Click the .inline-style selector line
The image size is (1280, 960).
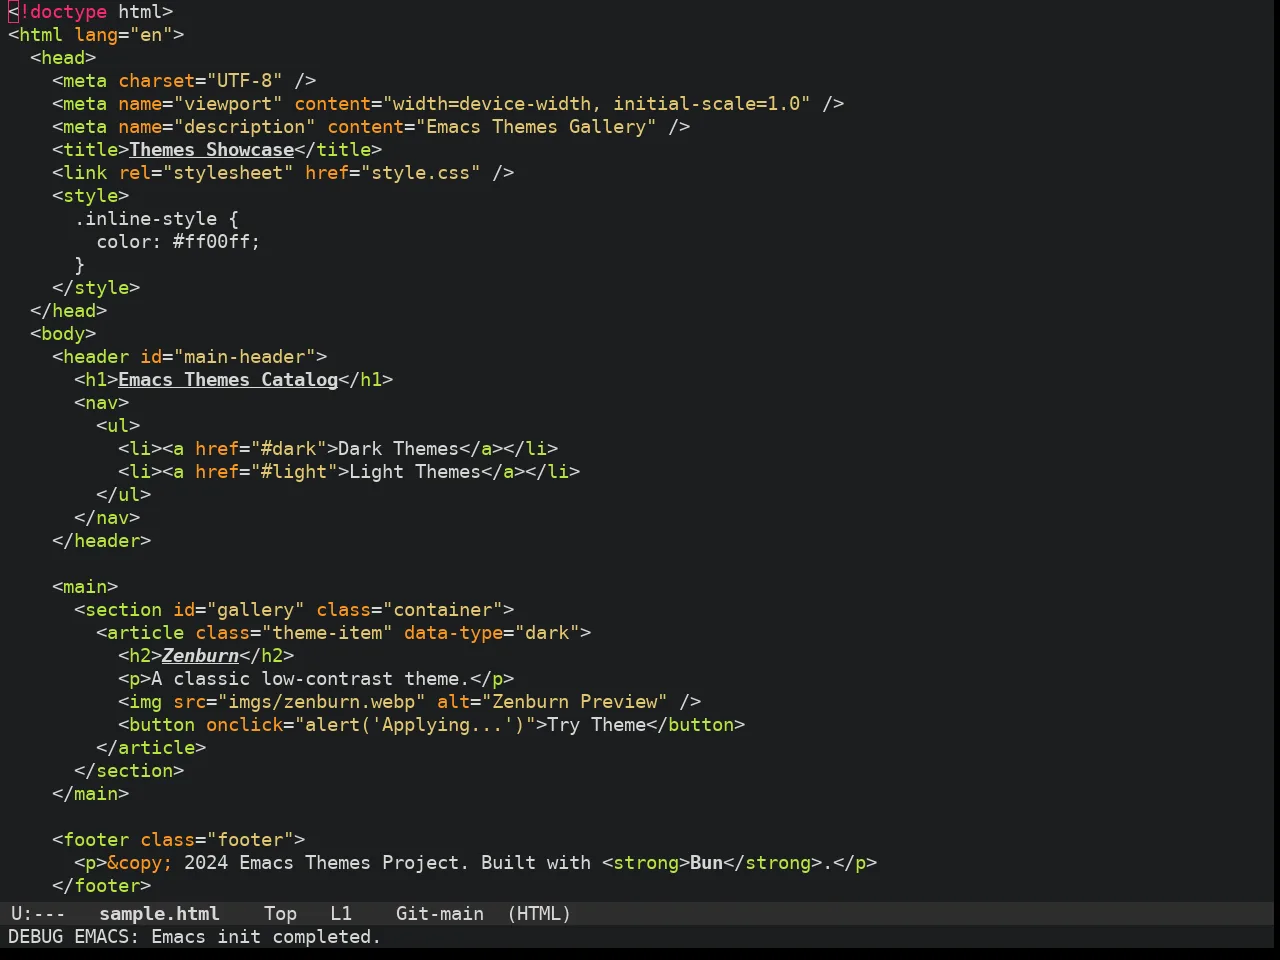(157, 218)
